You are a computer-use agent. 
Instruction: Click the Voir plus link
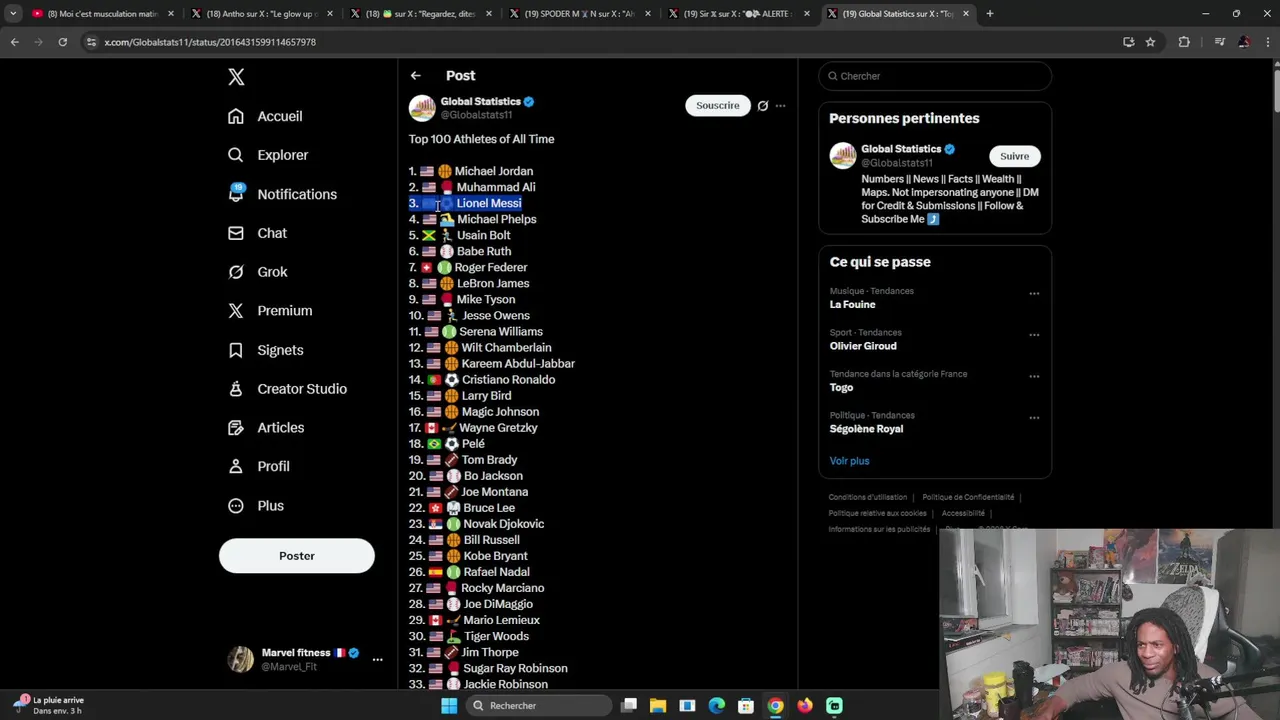849,461
